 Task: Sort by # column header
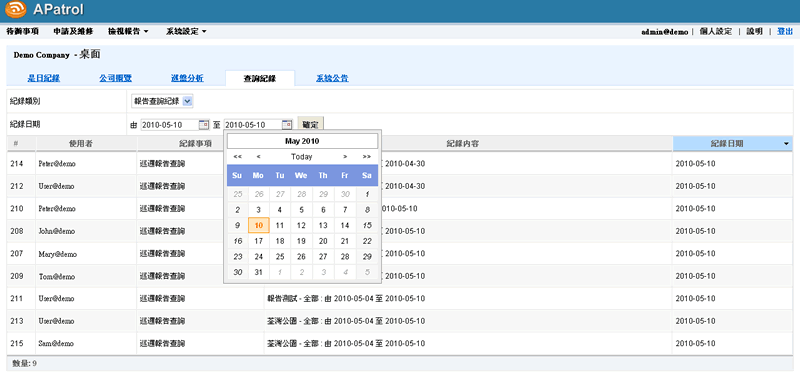[16, 144]
